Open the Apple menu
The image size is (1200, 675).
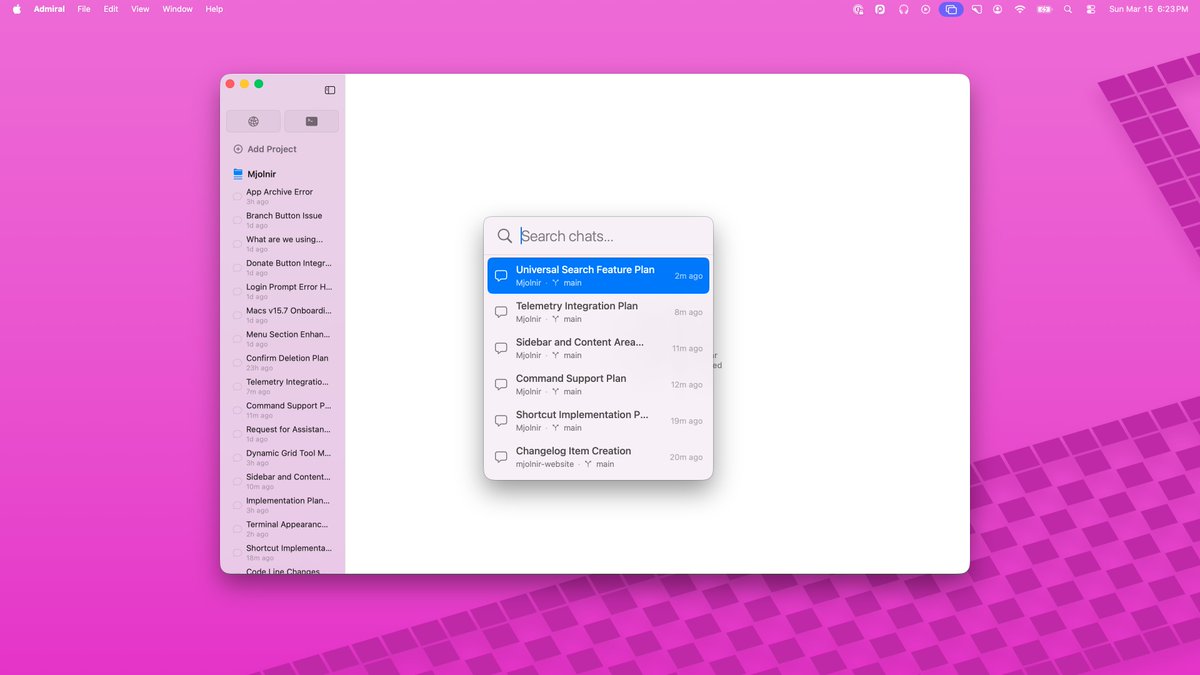[x=16, y=9]
